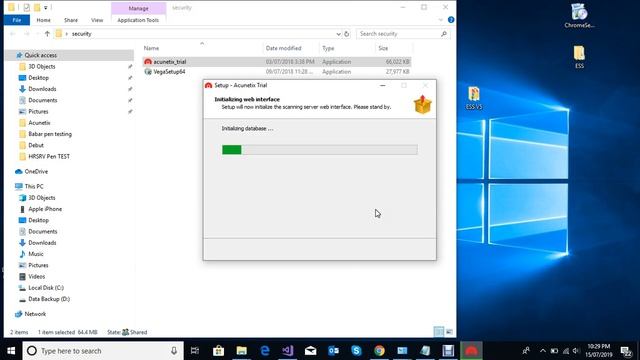
Task: Launch Google Chrome from the taskbar
Action: 379,351
